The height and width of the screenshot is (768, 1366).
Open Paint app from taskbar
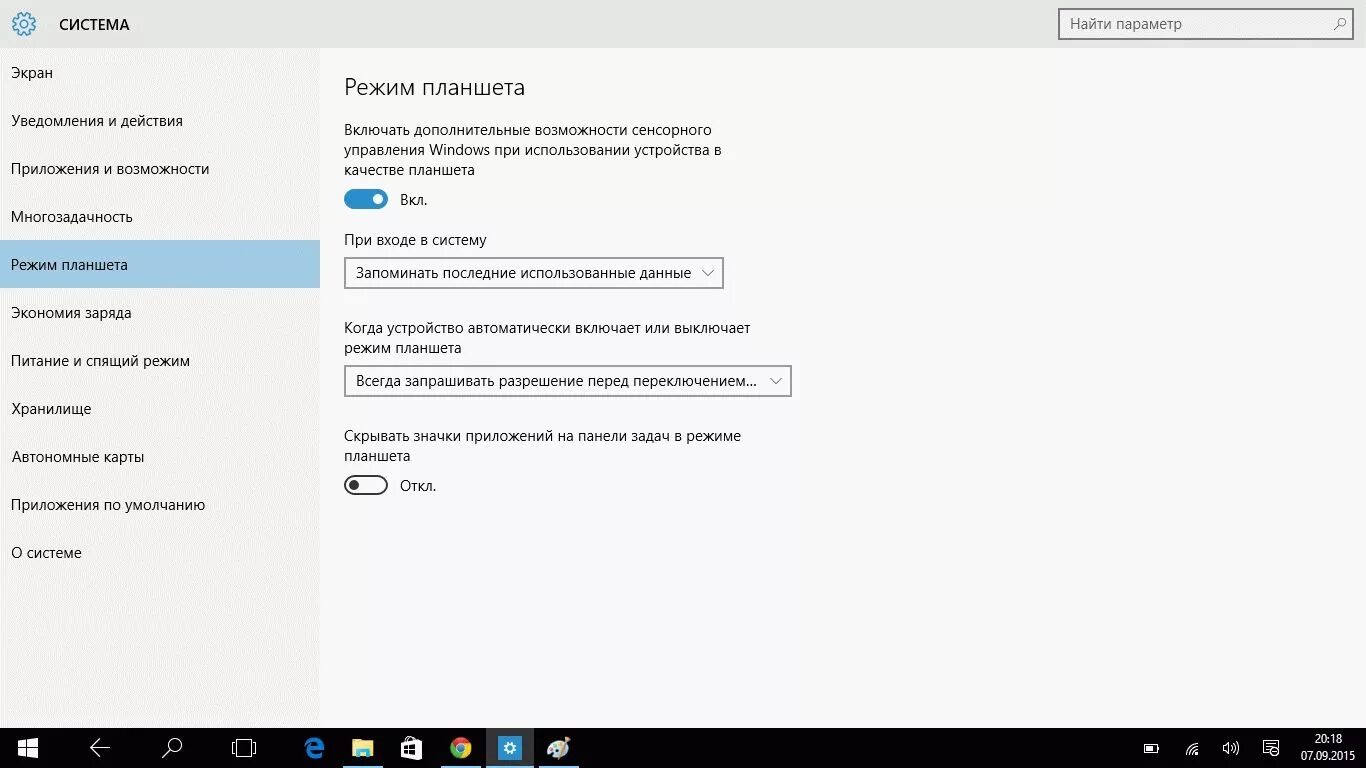coord(558,748)
